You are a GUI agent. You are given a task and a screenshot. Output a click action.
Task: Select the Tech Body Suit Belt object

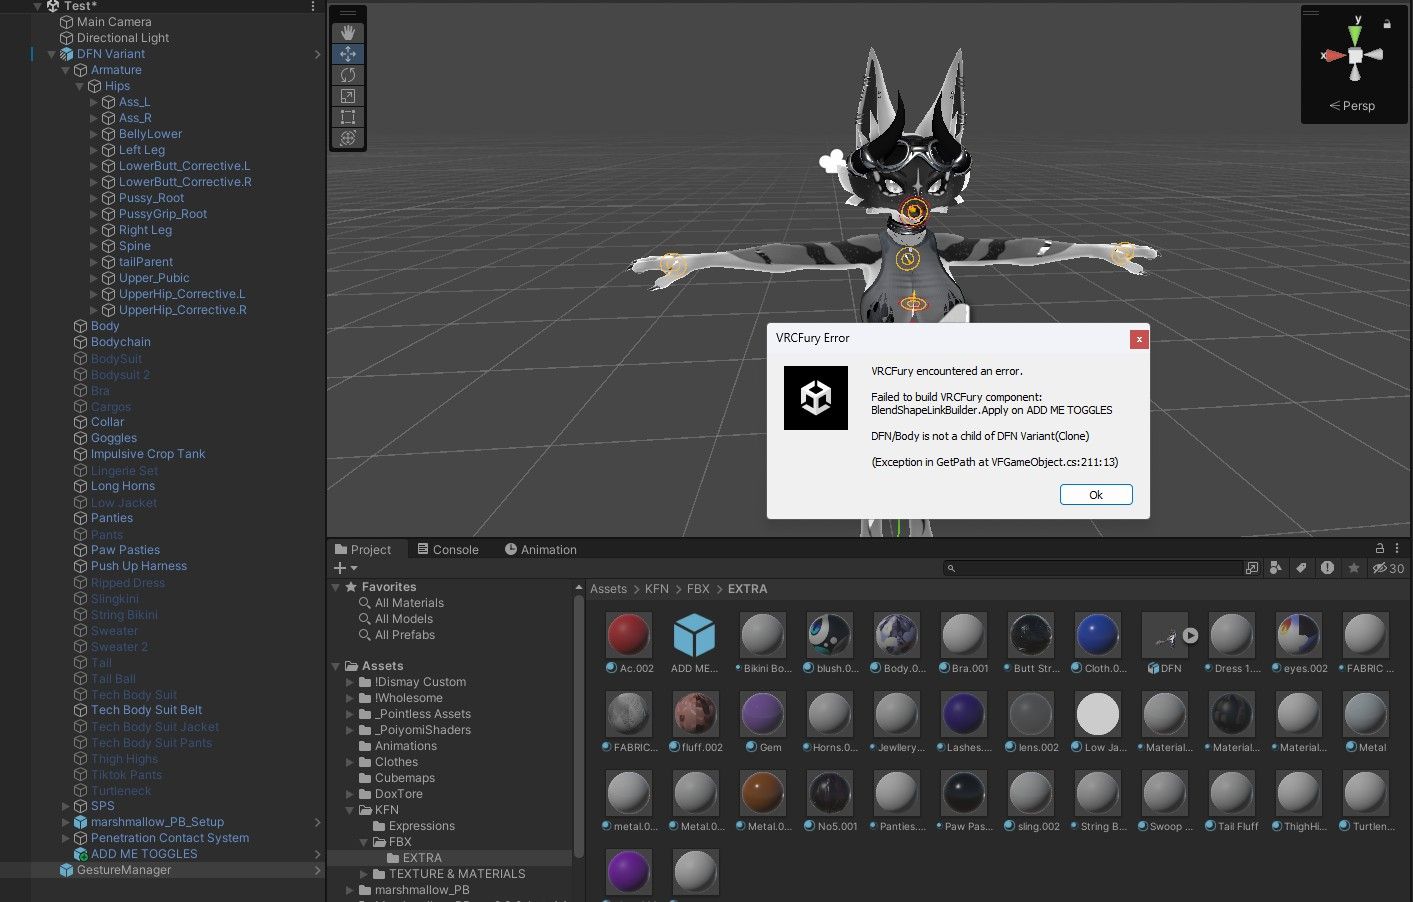click(x=146, y=710)
